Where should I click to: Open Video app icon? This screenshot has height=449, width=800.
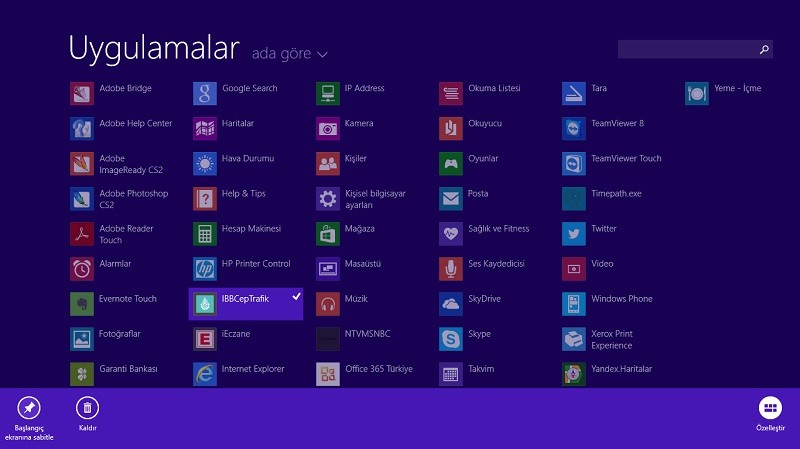click(573, 269)
